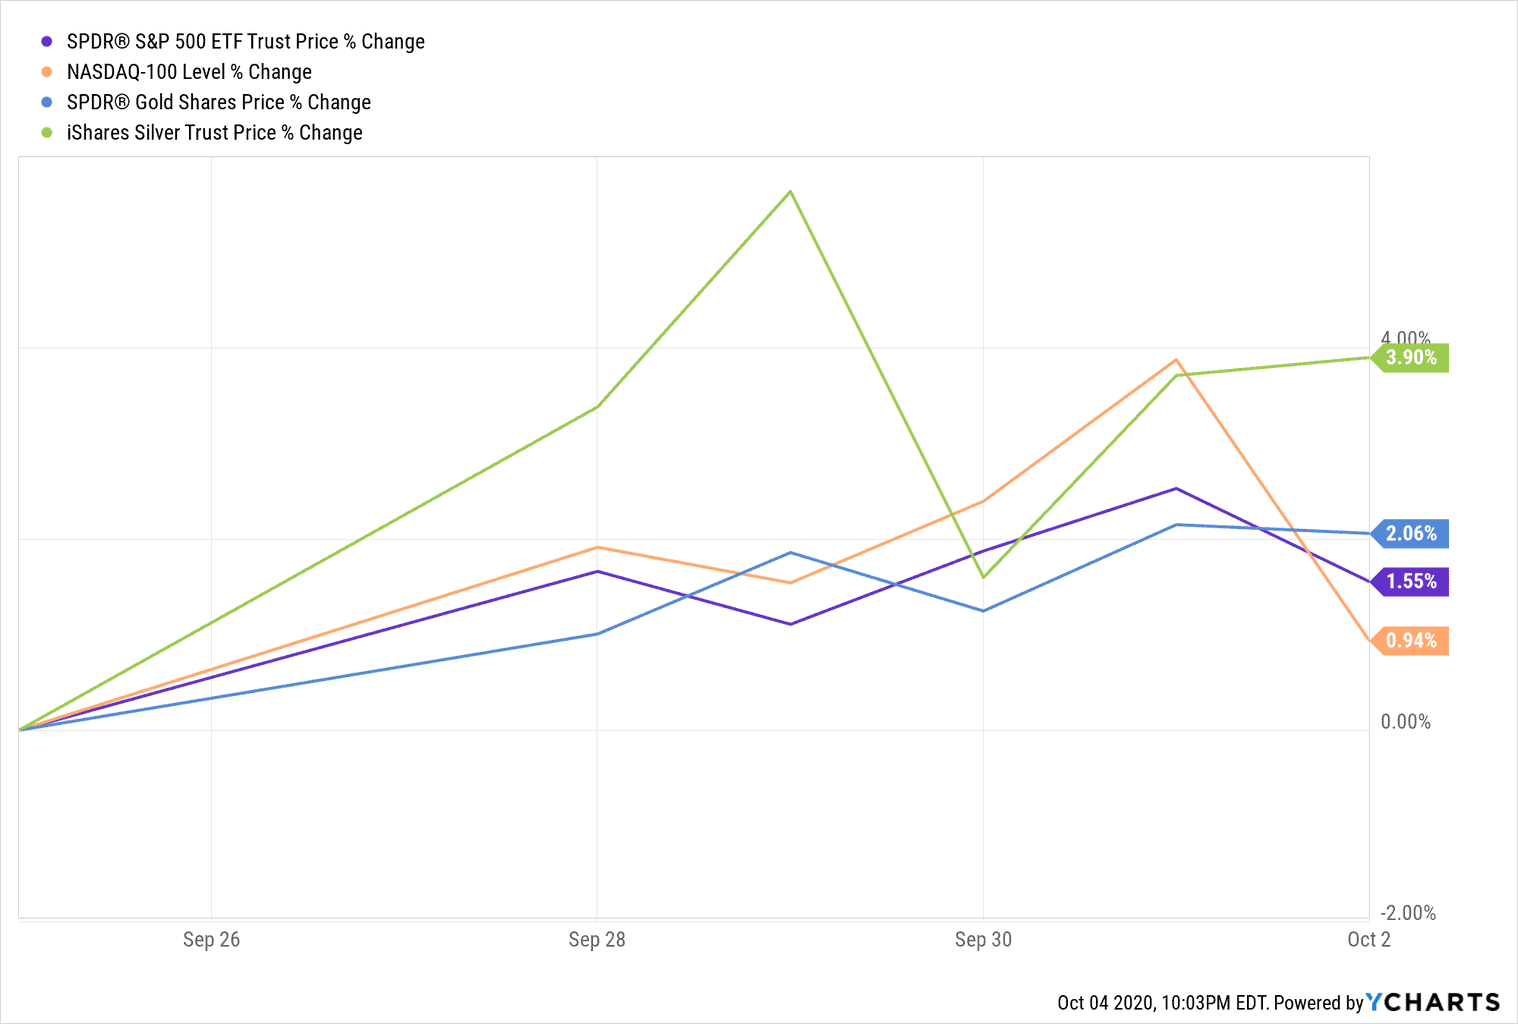The height and width of the screenshot is (1024, 1518).
Task: Select the SPDR S&P 500 ETF Trust legend label
Action: coord(245,42)
